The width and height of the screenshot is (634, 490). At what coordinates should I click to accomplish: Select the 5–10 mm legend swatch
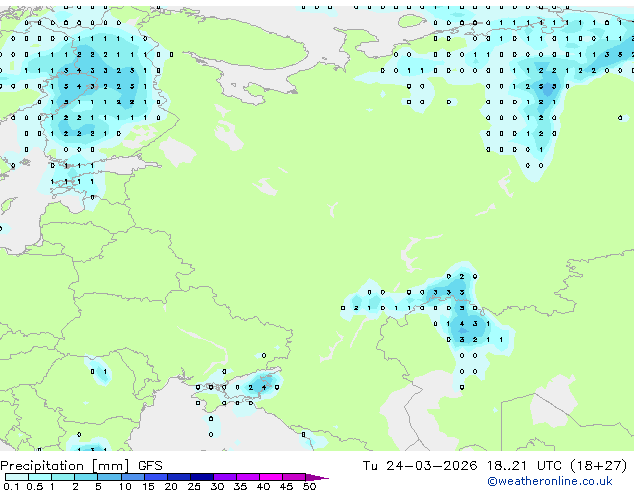coord(109,477)
